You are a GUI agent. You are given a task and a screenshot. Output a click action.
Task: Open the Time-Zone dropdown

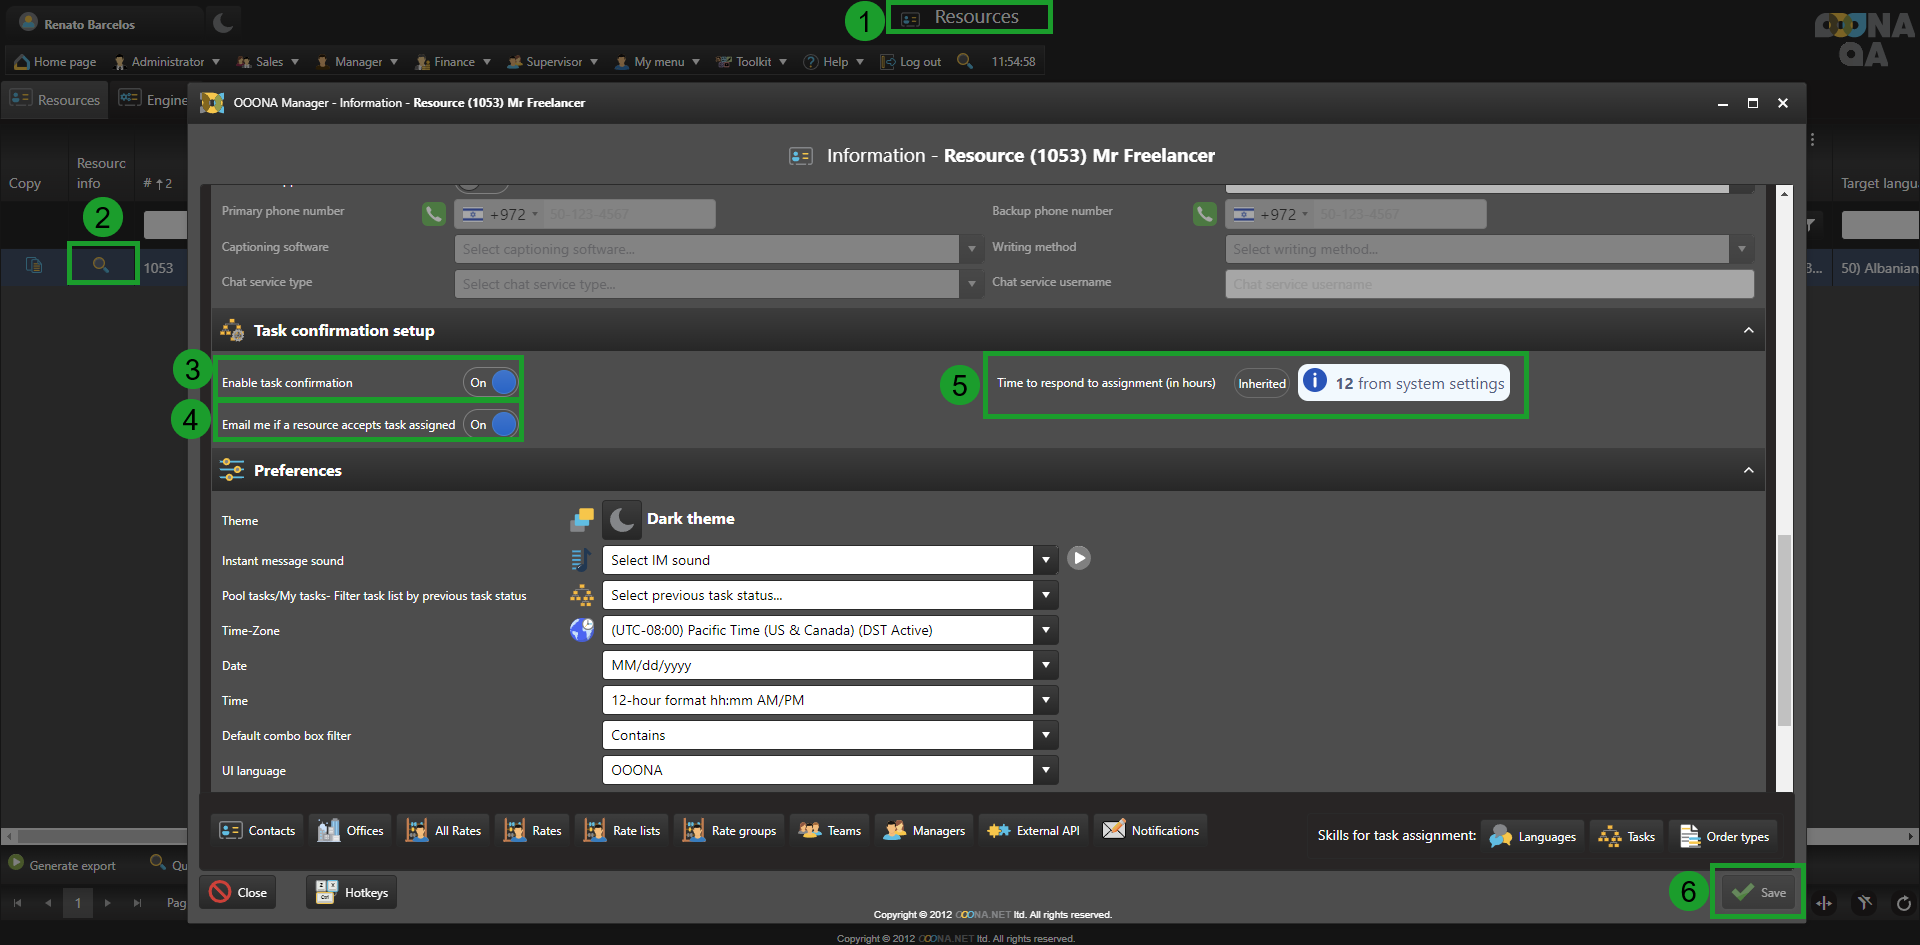1045,631
